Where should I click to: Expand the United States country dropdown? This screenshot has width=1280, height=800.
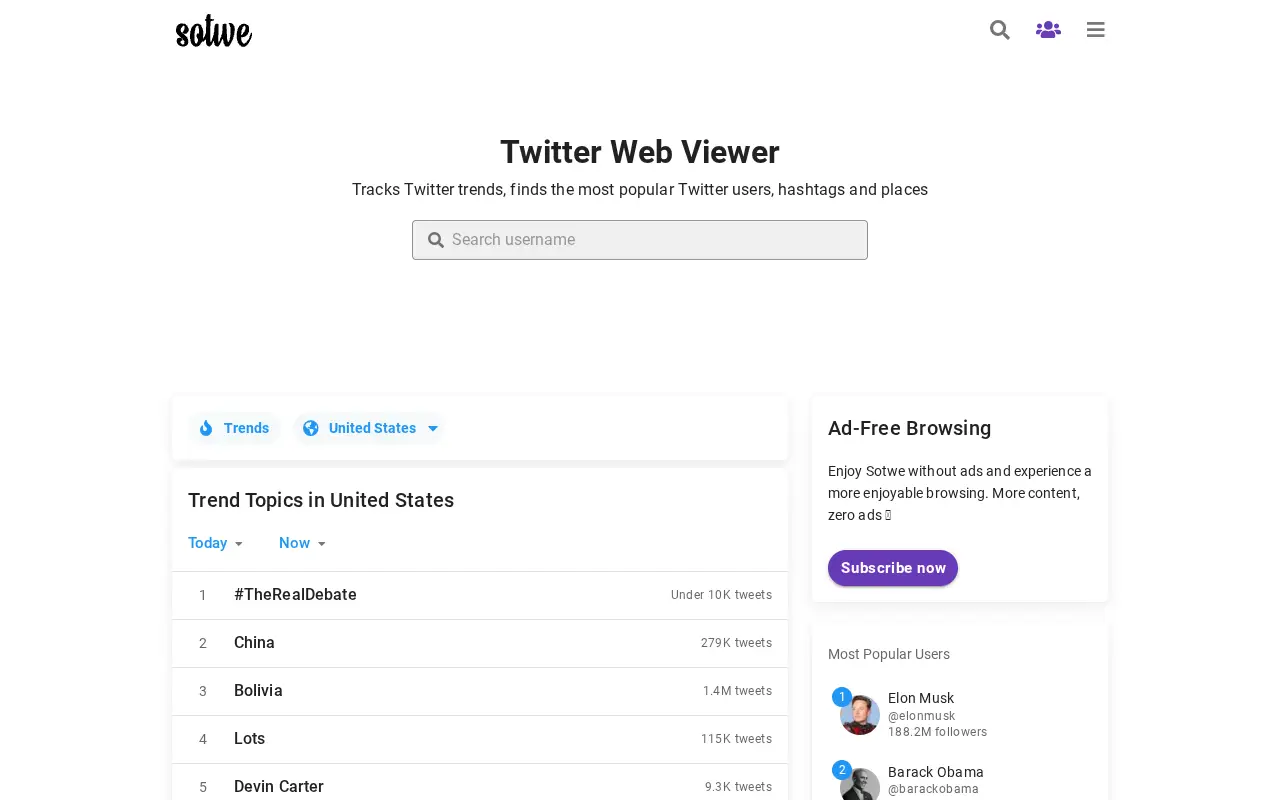[369, 428]
